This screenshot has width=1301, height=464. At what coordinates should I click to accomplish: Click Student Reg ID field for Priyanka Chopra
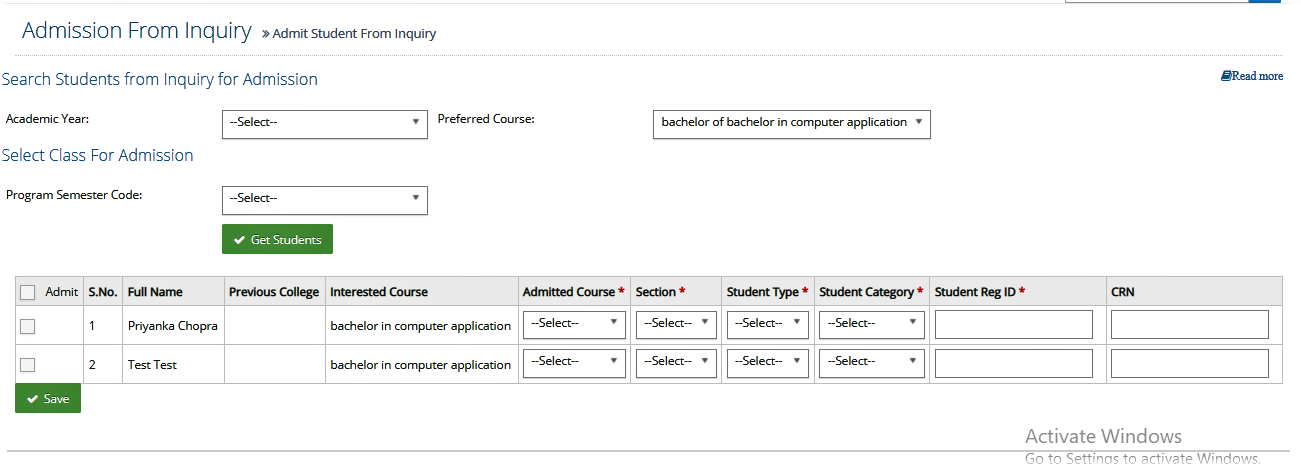click(1014, 325)
